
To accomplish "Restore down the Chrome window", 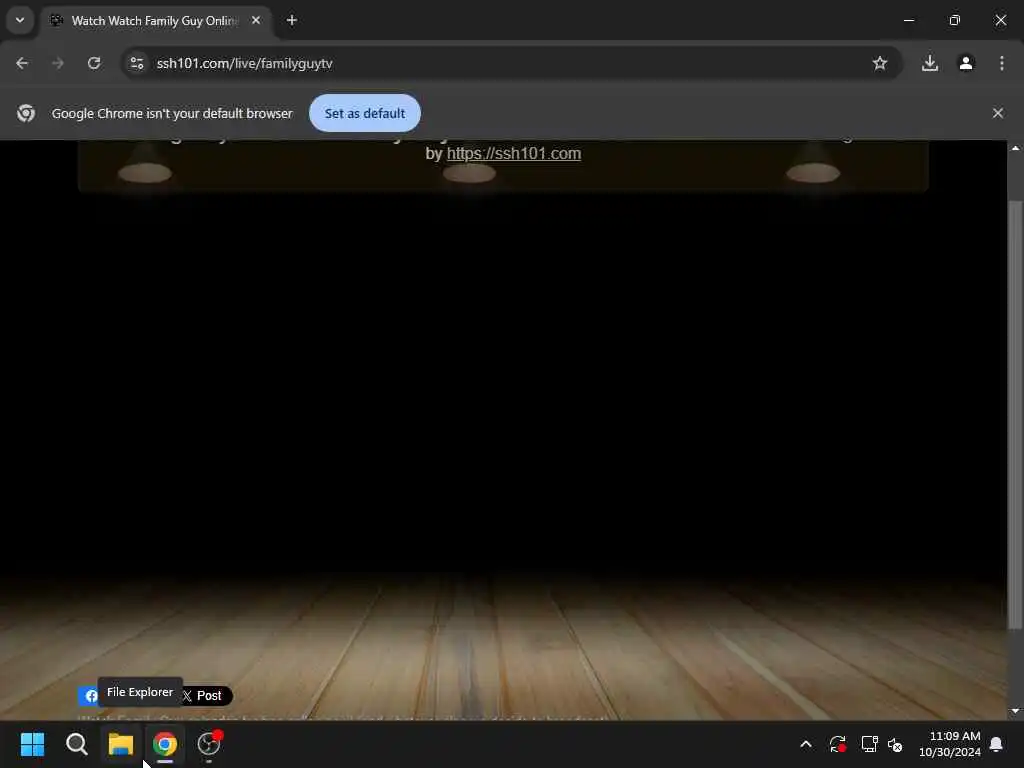I will tap(955, 20).
